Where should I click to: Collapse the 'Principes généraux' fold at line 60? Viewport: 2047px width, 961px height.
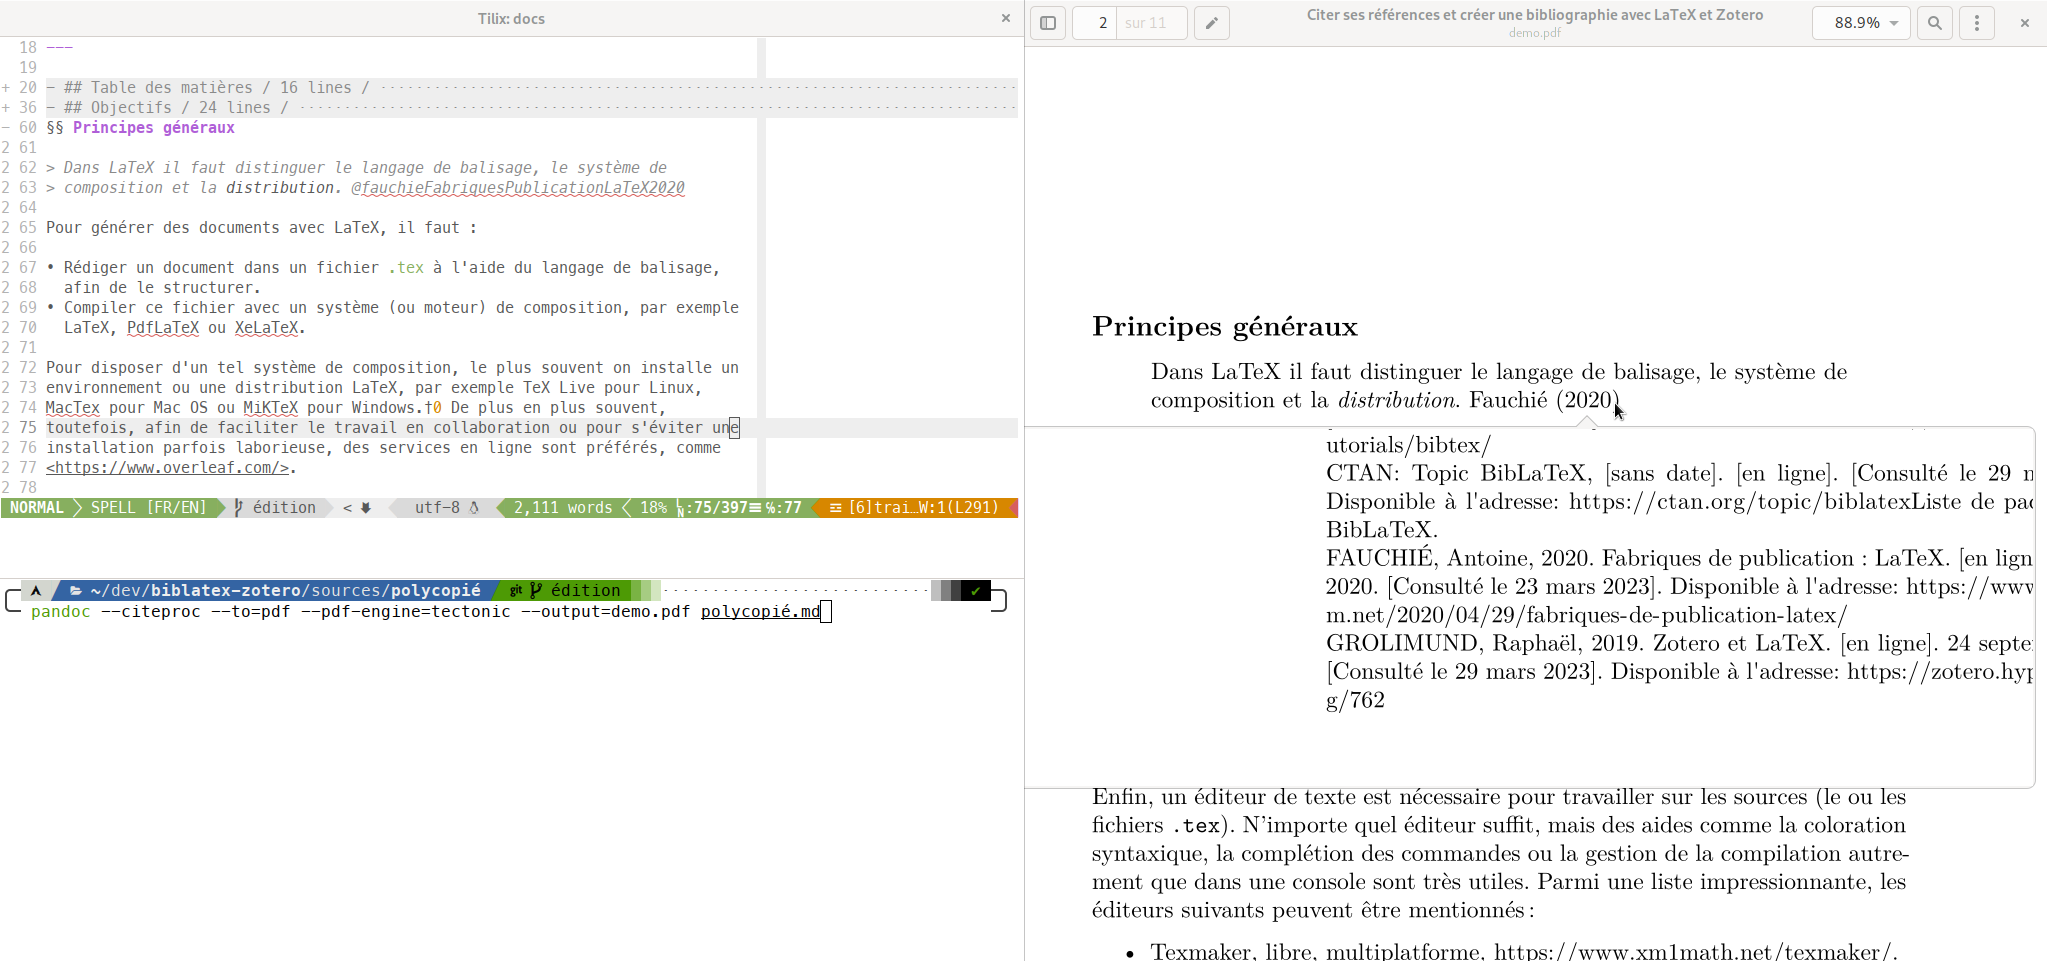click(6, 128)
